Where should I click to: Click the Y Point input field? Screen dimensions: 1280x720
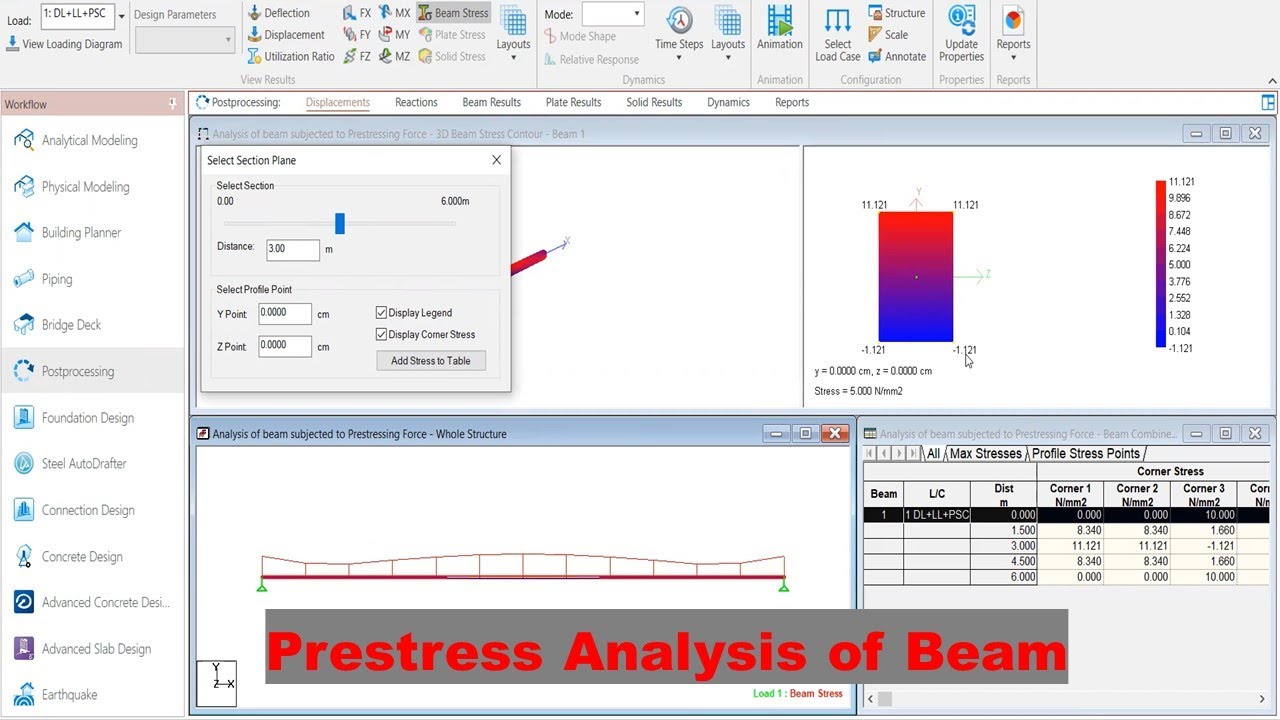point(285,314)
